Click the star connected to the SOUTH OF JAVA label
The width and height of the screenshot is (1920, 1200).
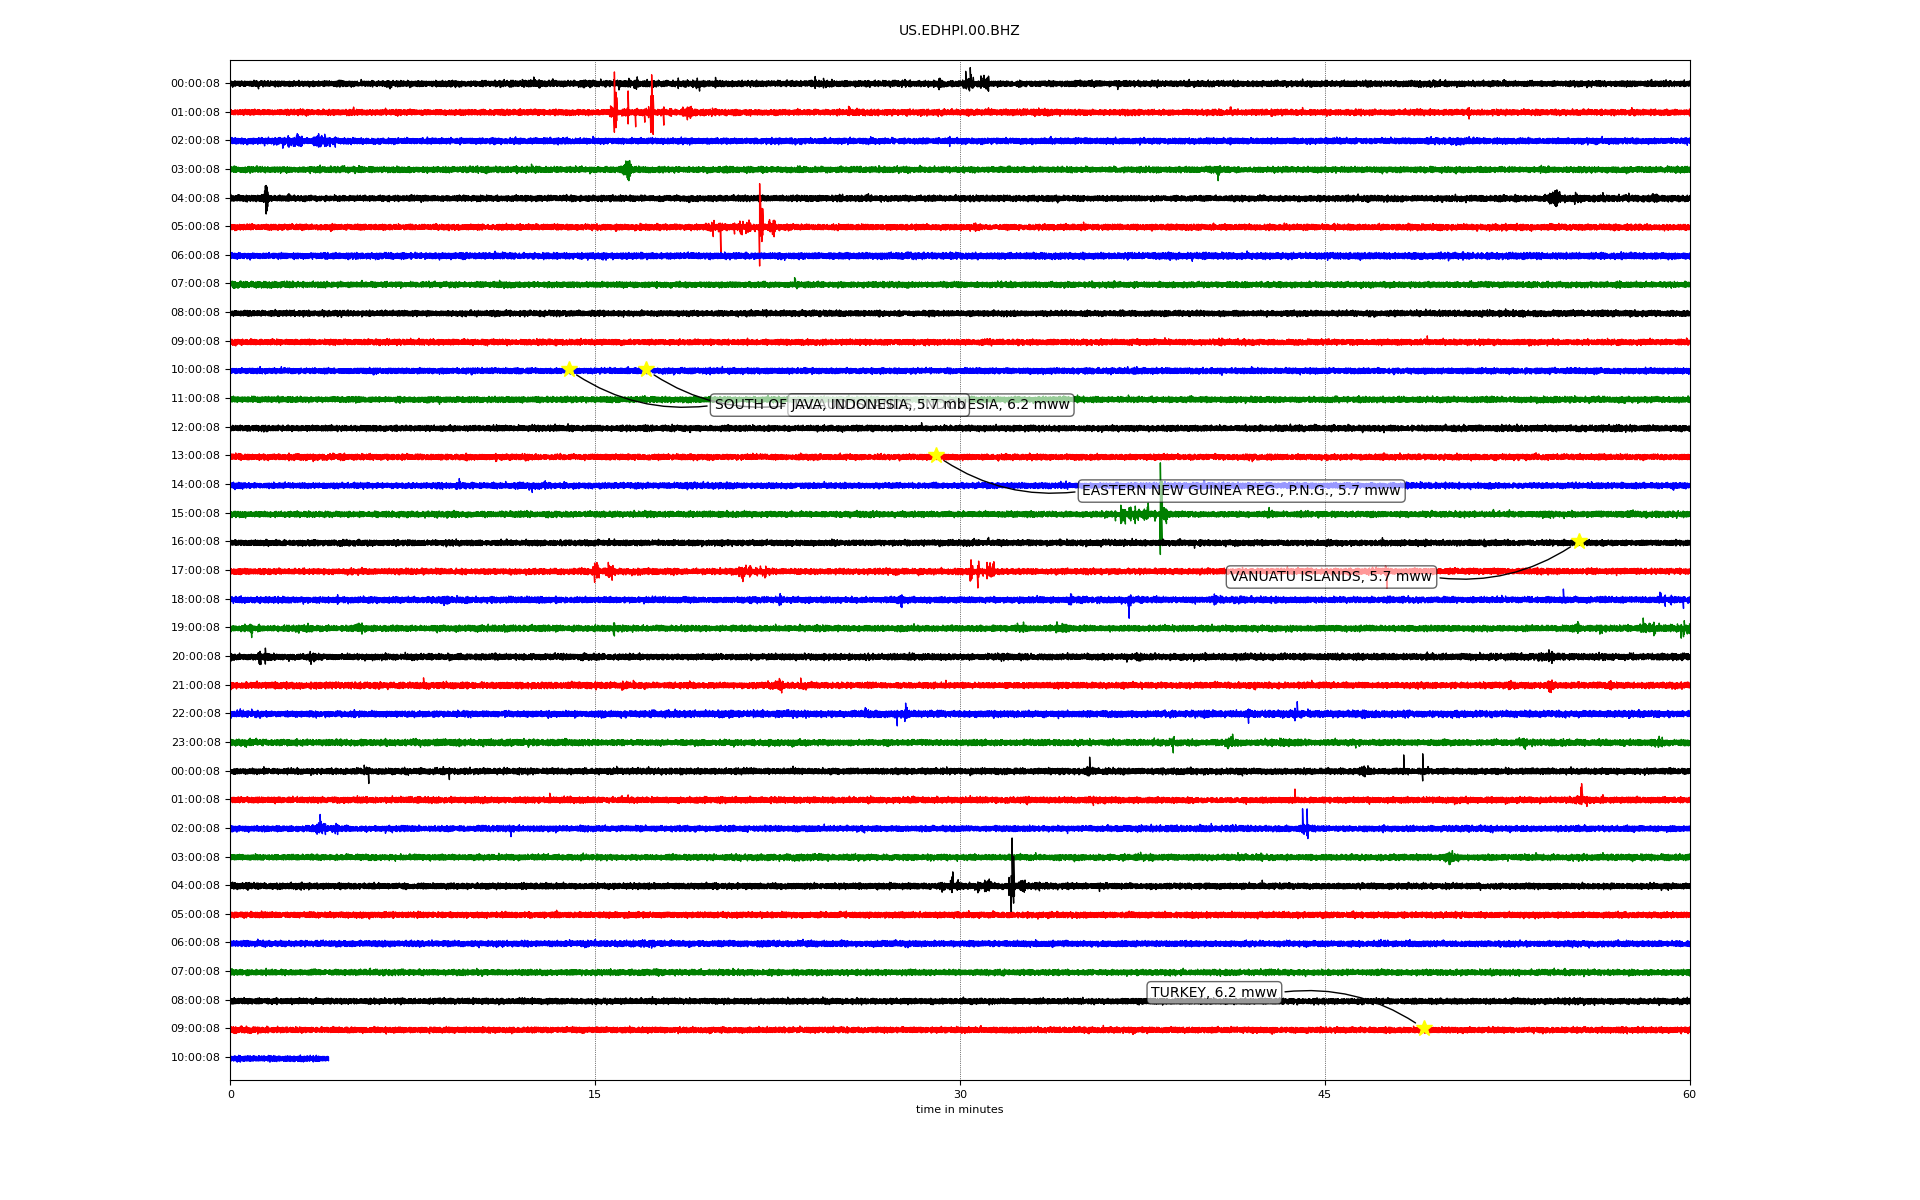tap(569, 369)
